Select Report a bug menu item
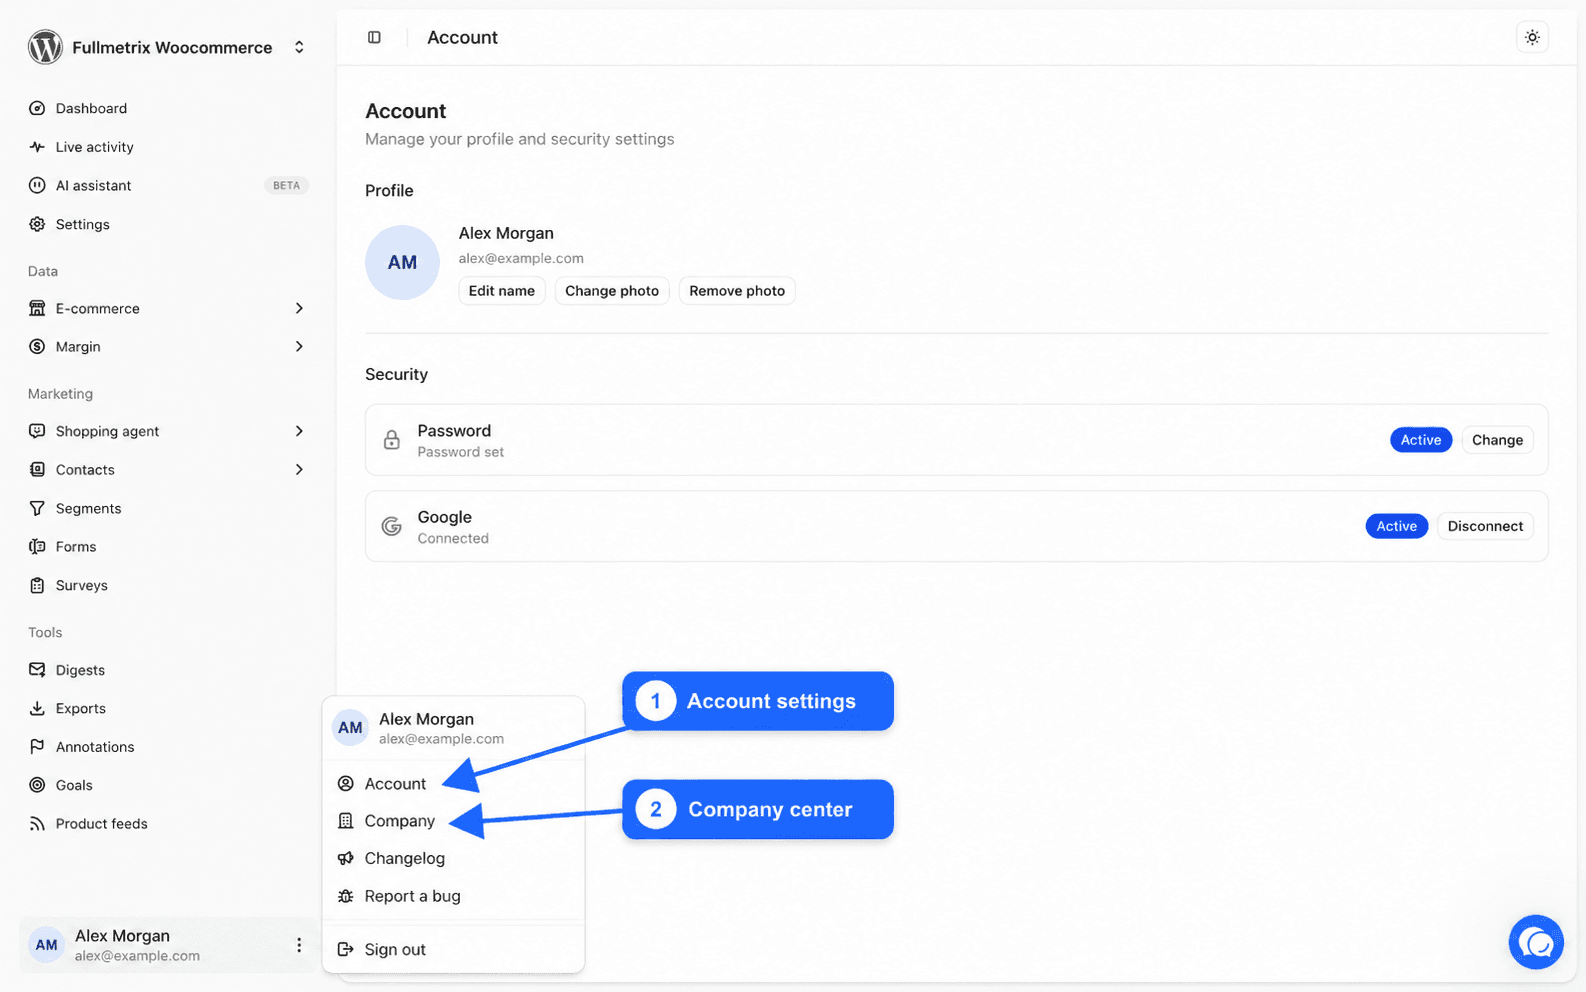The width and height of the screenshot is (1586, 992). tap(453, 896)
